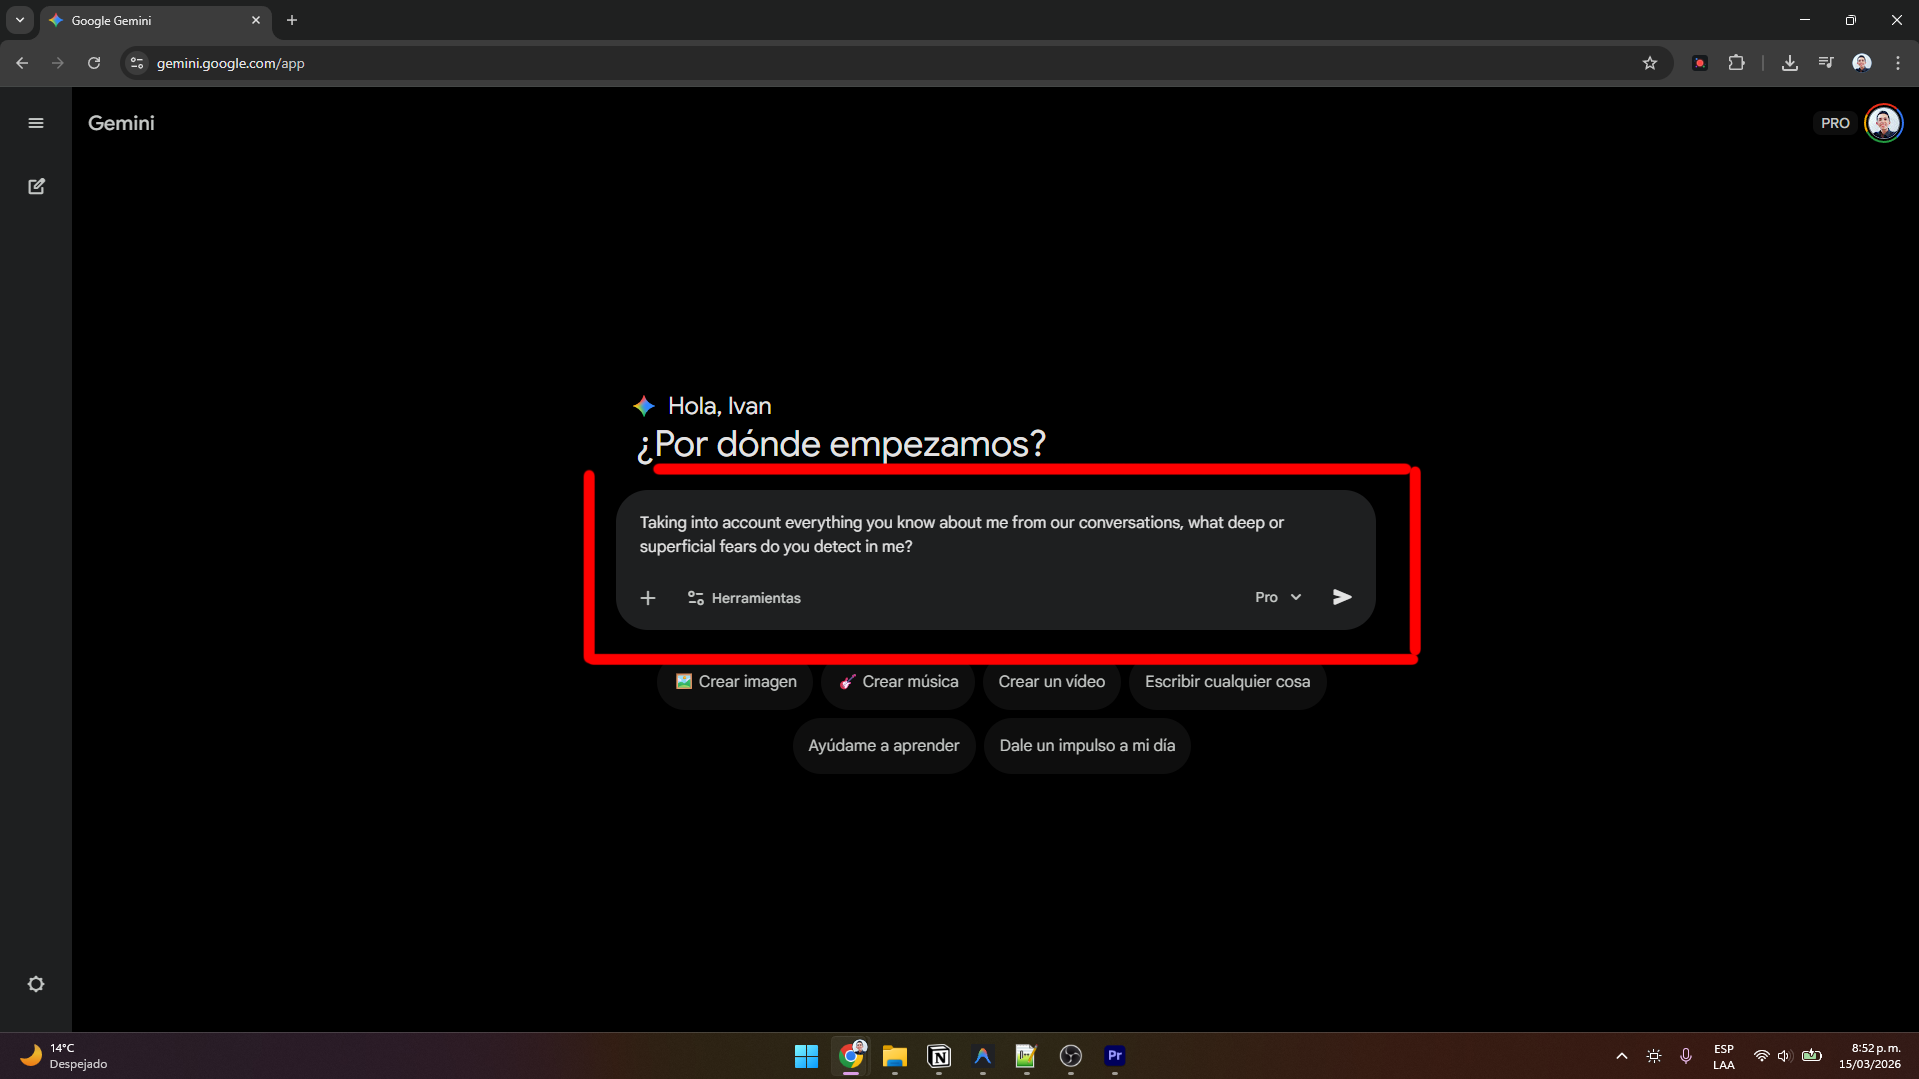Click the Gemini logo text
1919x1079 pixels.
point(121,123)
